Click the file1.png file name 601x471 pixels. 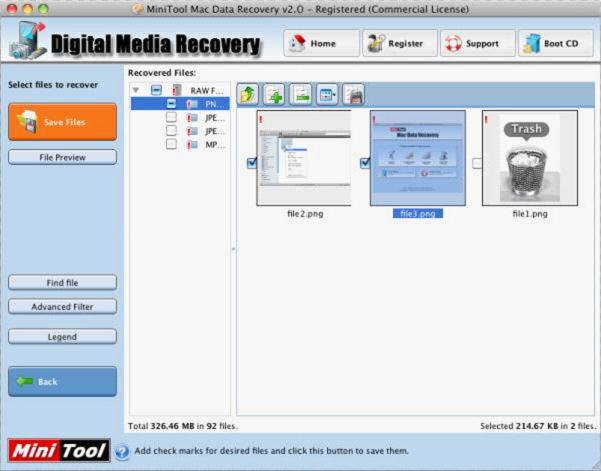(530, 214)
